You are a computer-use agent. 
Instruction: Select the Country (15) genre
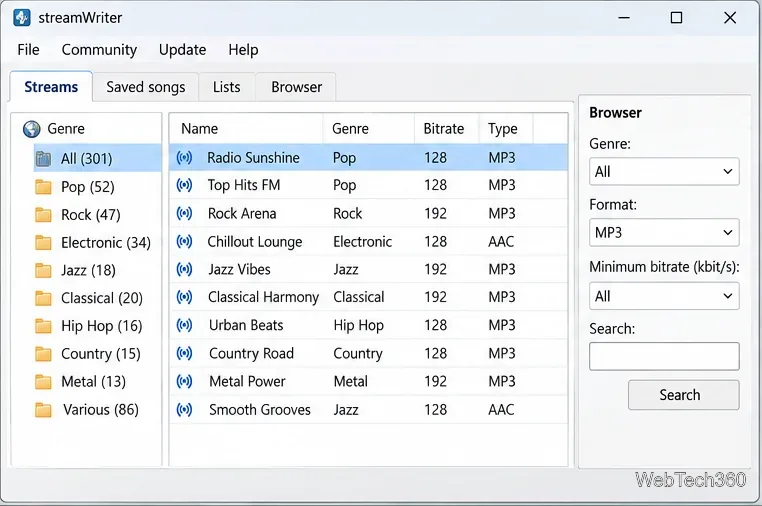(x=101, y=354)
